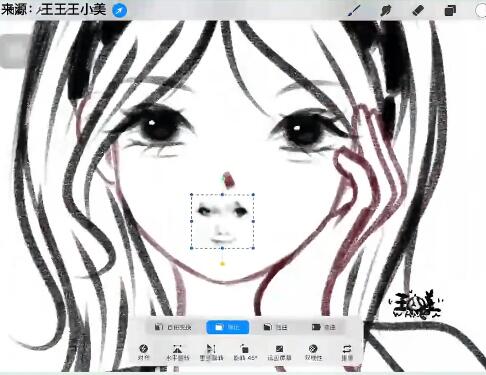Viewport: 486px width, 375px height.
Task: Open the Layers panel
Action: 450,11
